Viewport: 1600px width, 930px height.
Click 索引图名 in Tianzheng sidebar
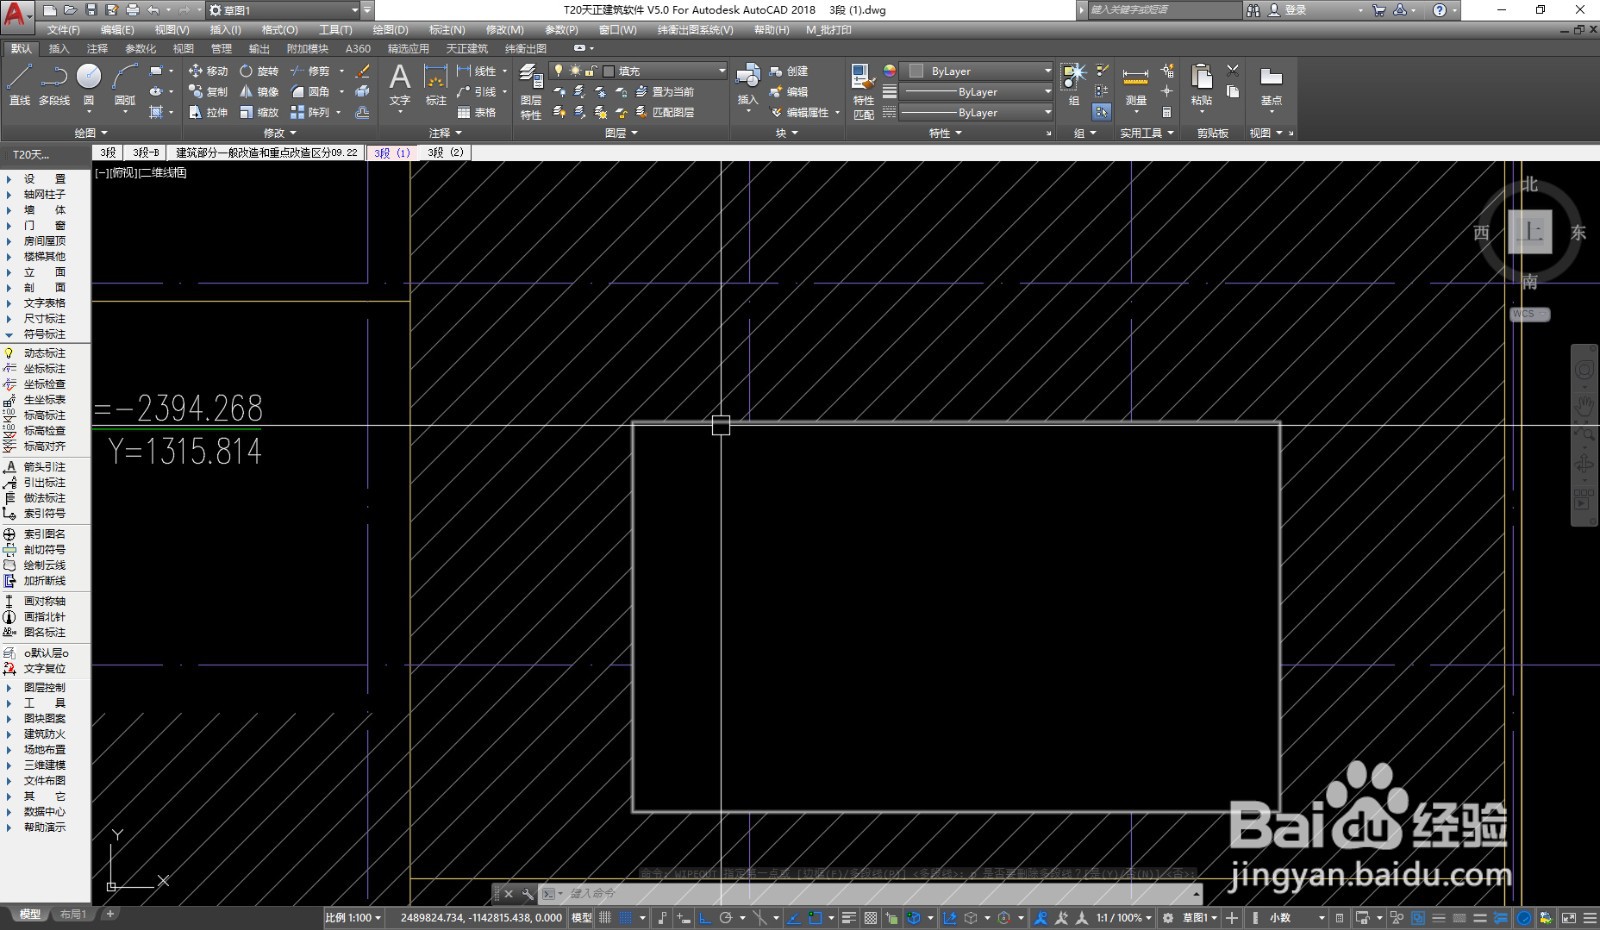point(44,534)
